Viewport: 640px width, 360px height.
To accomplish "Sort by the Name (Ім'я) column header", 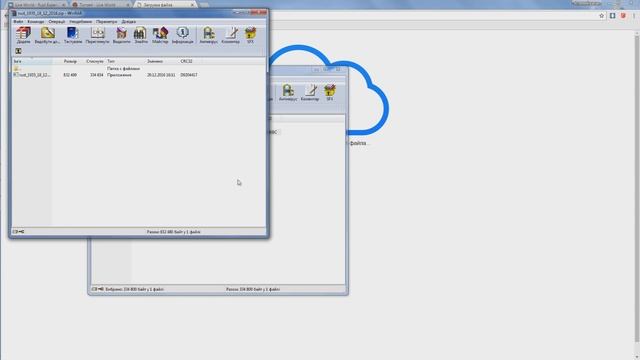I will pyautogui.click(x=32, y=61).
